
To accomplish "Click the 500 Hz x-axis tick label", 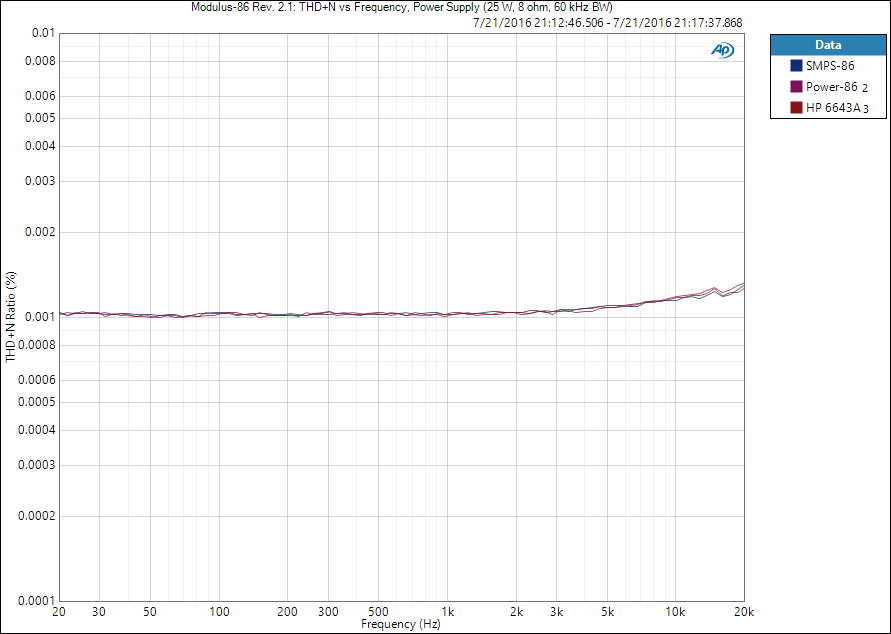I will (x=378, y=612).
